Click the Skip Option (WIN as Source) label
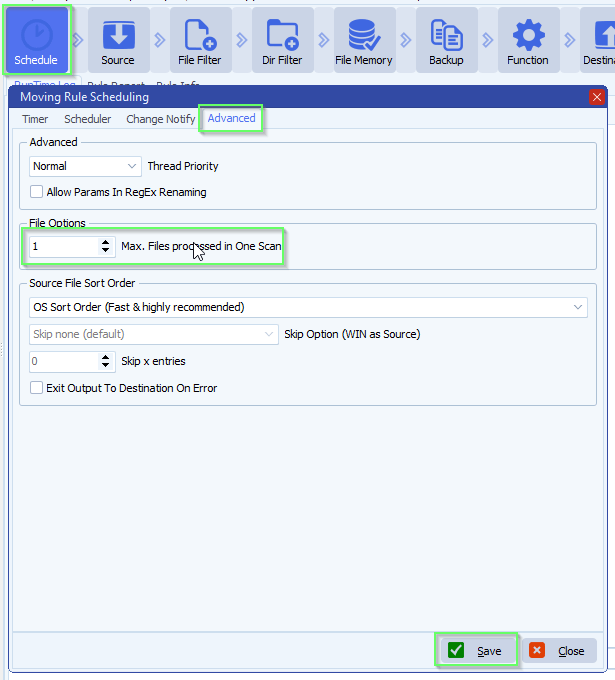Viewport: 615px width, 680px height. (x=352, y=334)
